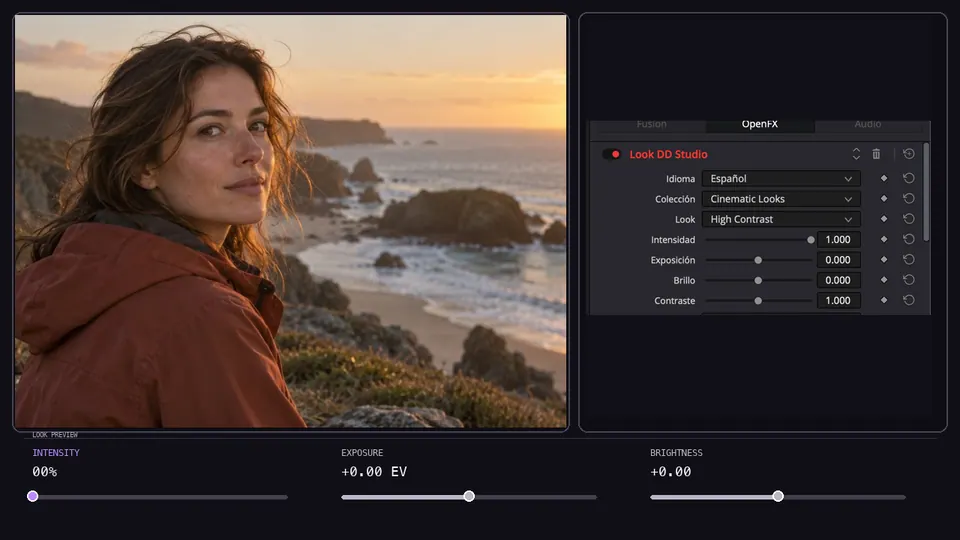Add a keyframe for Exposición
Image resolution: width=960 pixels, height=540 pixels.
883,260
